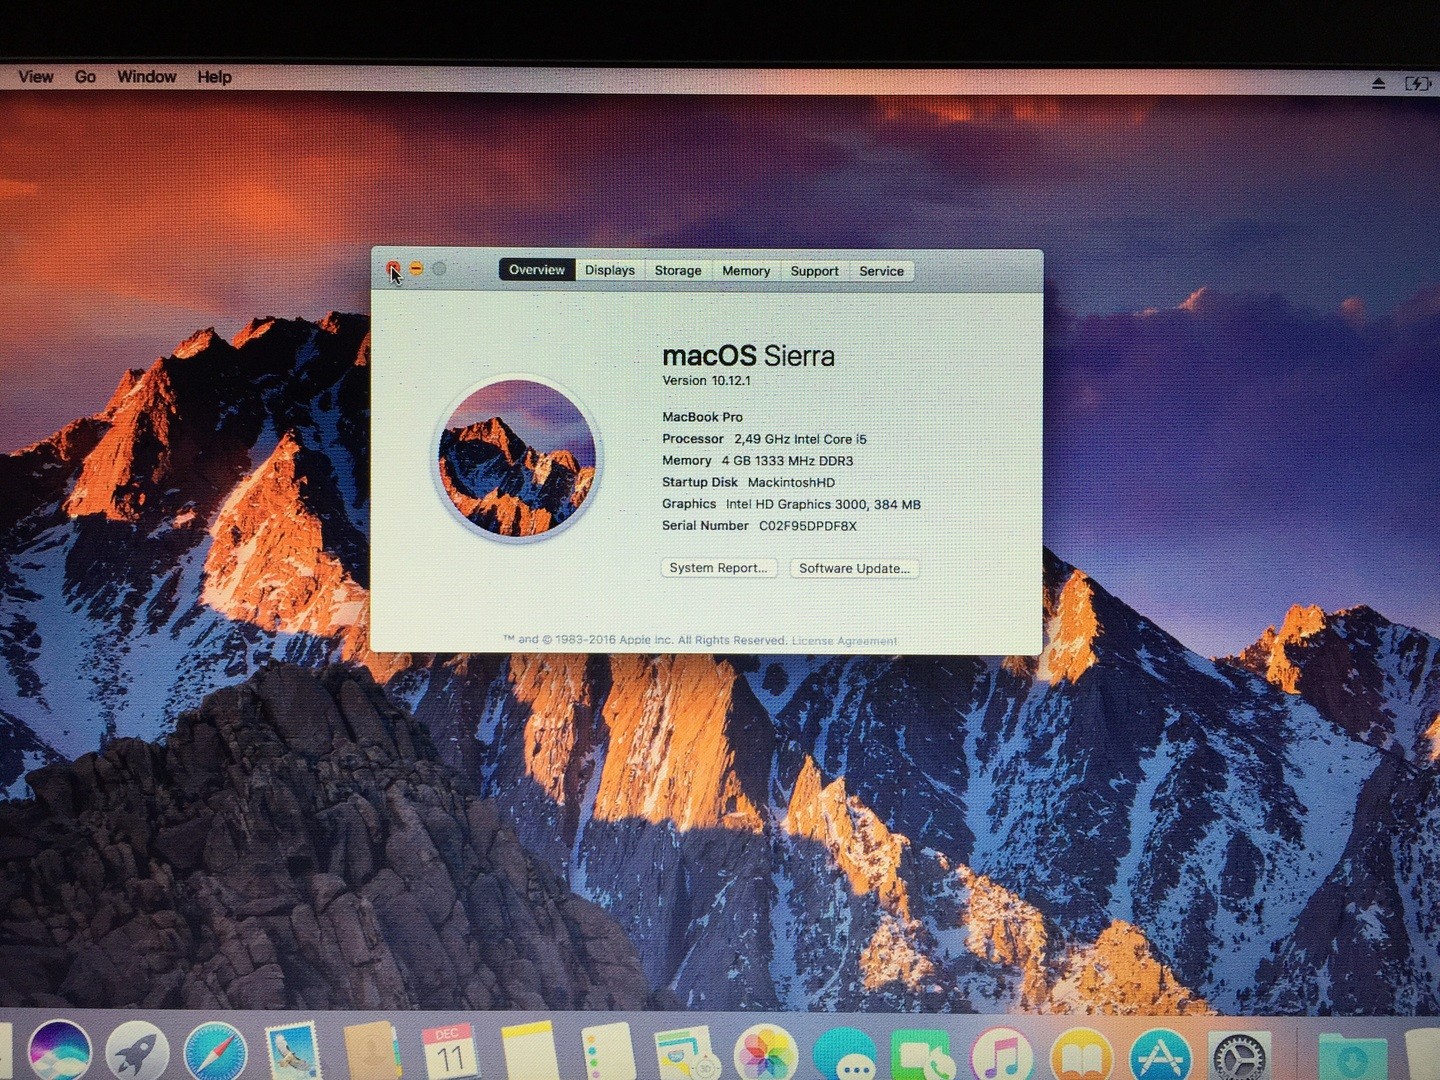Open Reminders list icon in Dock

[607, 1052]
